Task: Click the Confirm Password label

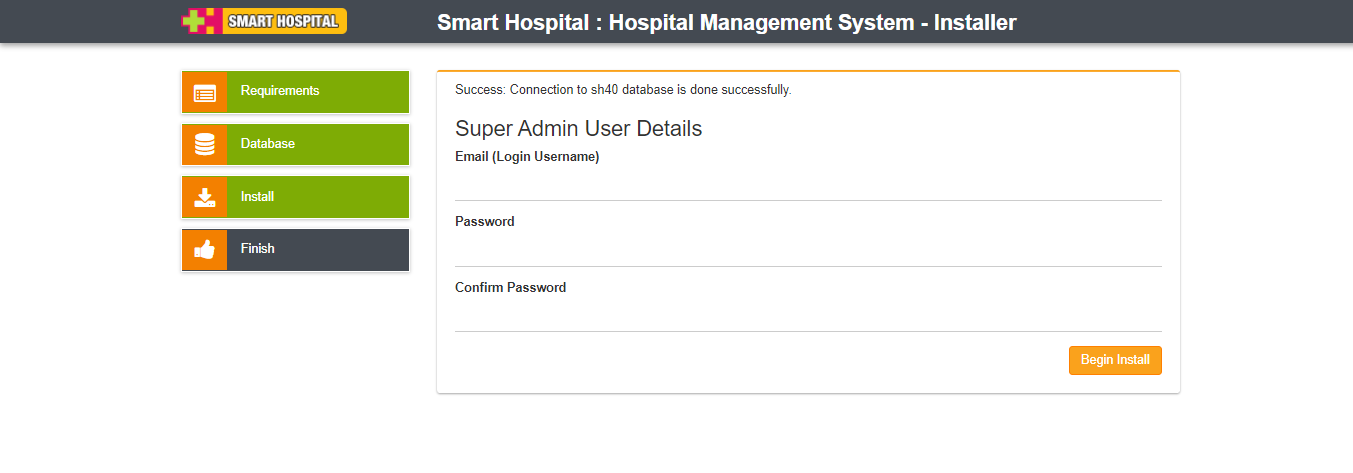Action: (x=510, y=288)
